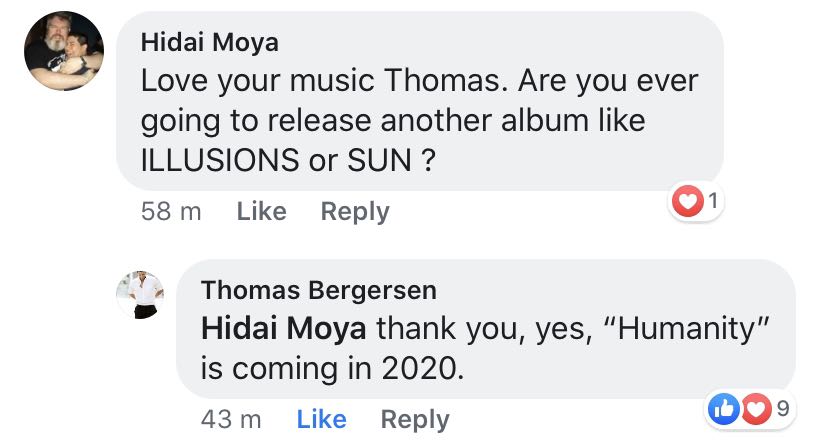Click the Thomas Bergersen author name

tap(318, 290)
